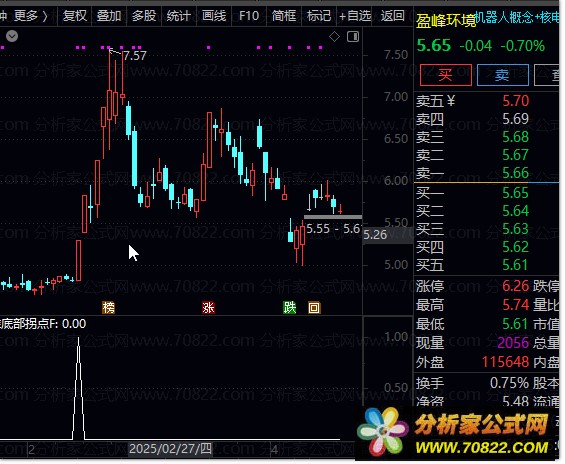Click the stock name 盈峰环境
The image size is (565, 464).
(x=446, y=21)
